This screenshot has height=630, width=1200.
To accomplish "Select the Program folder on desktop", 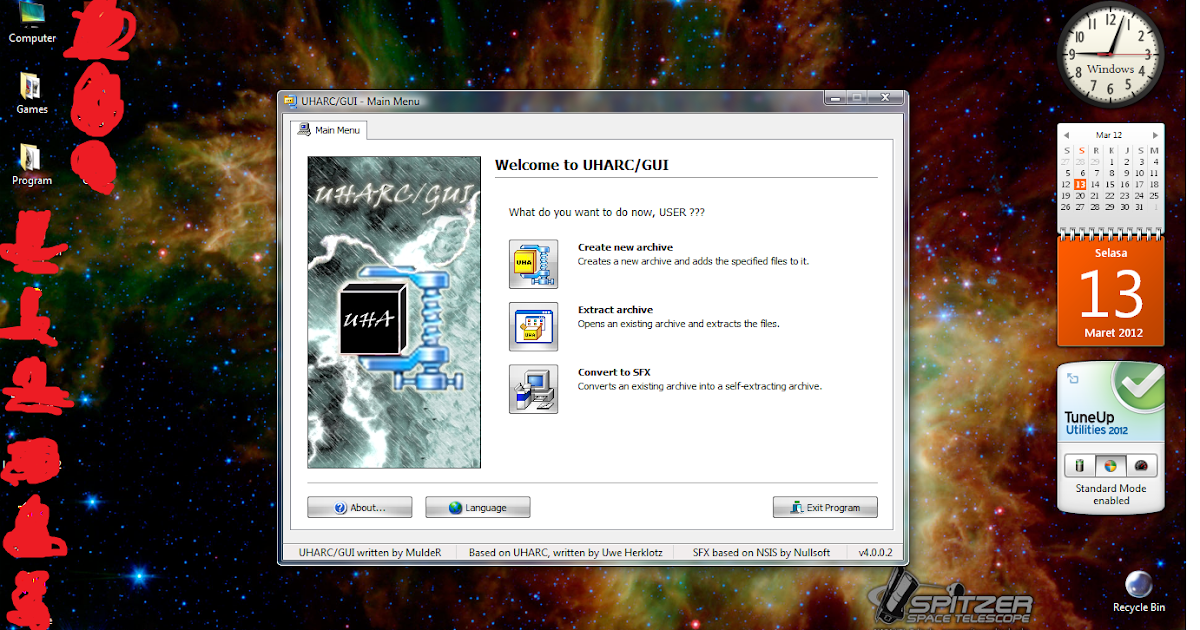I will point(32,165).
